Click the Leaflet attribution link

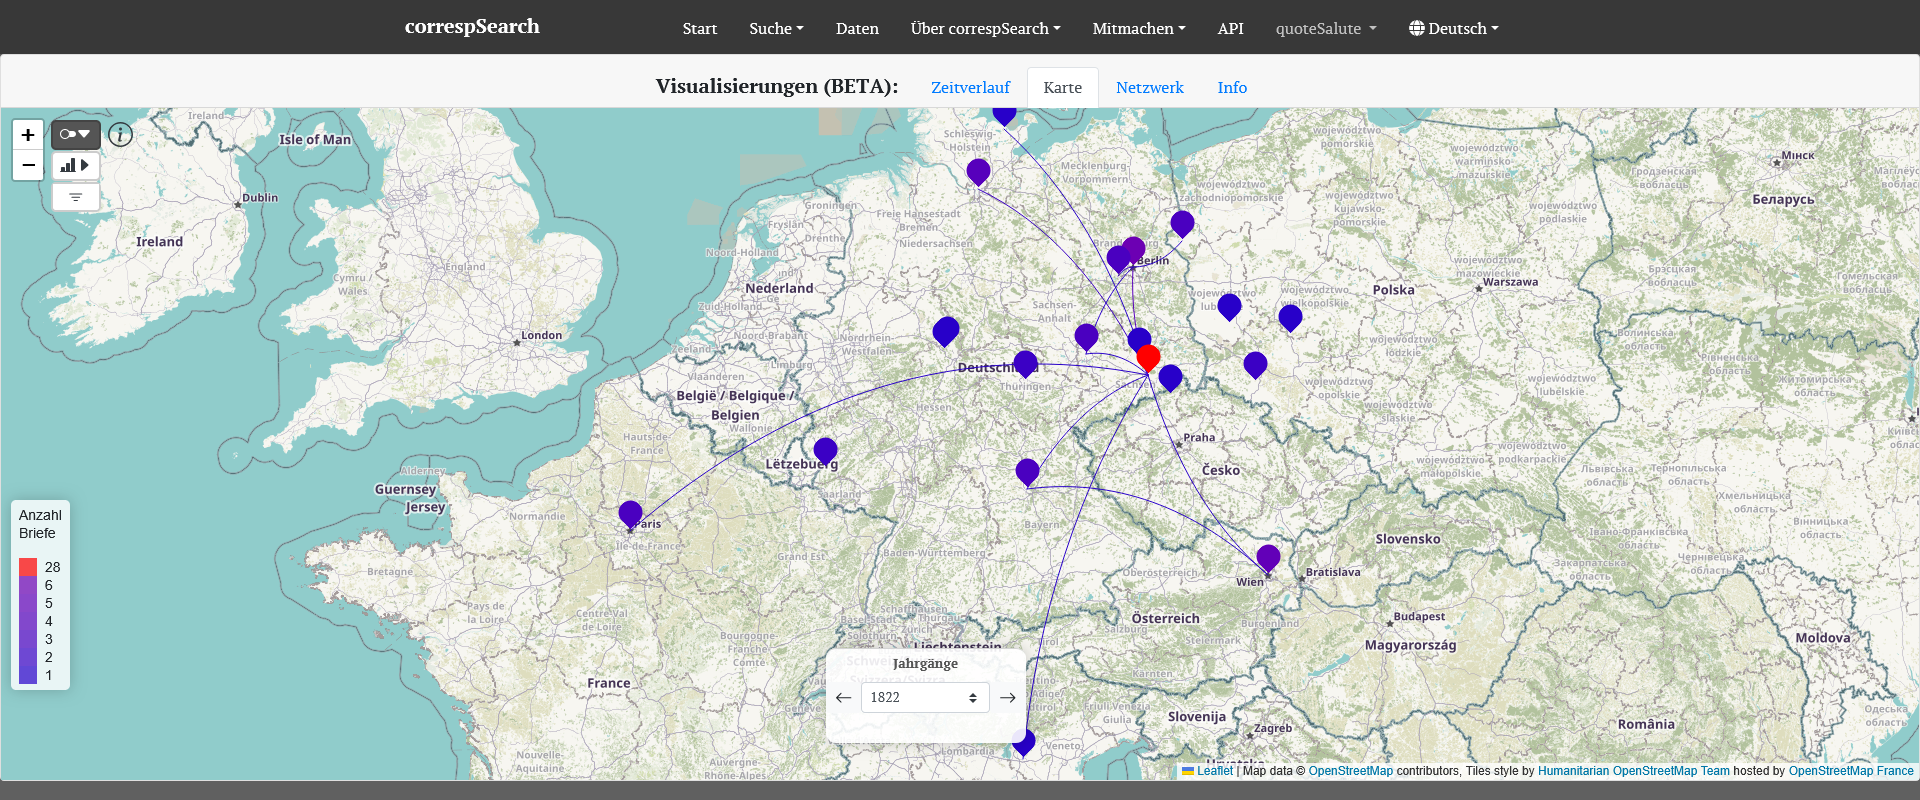pyautogui.click(x=1214, y=771)
